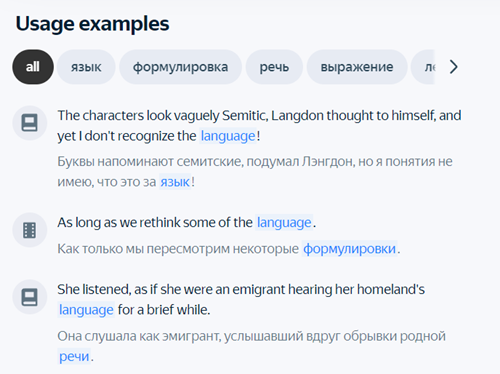
Task: Click highlighted 'язык' in the Russian translation
Action: (x=175, y=182)
